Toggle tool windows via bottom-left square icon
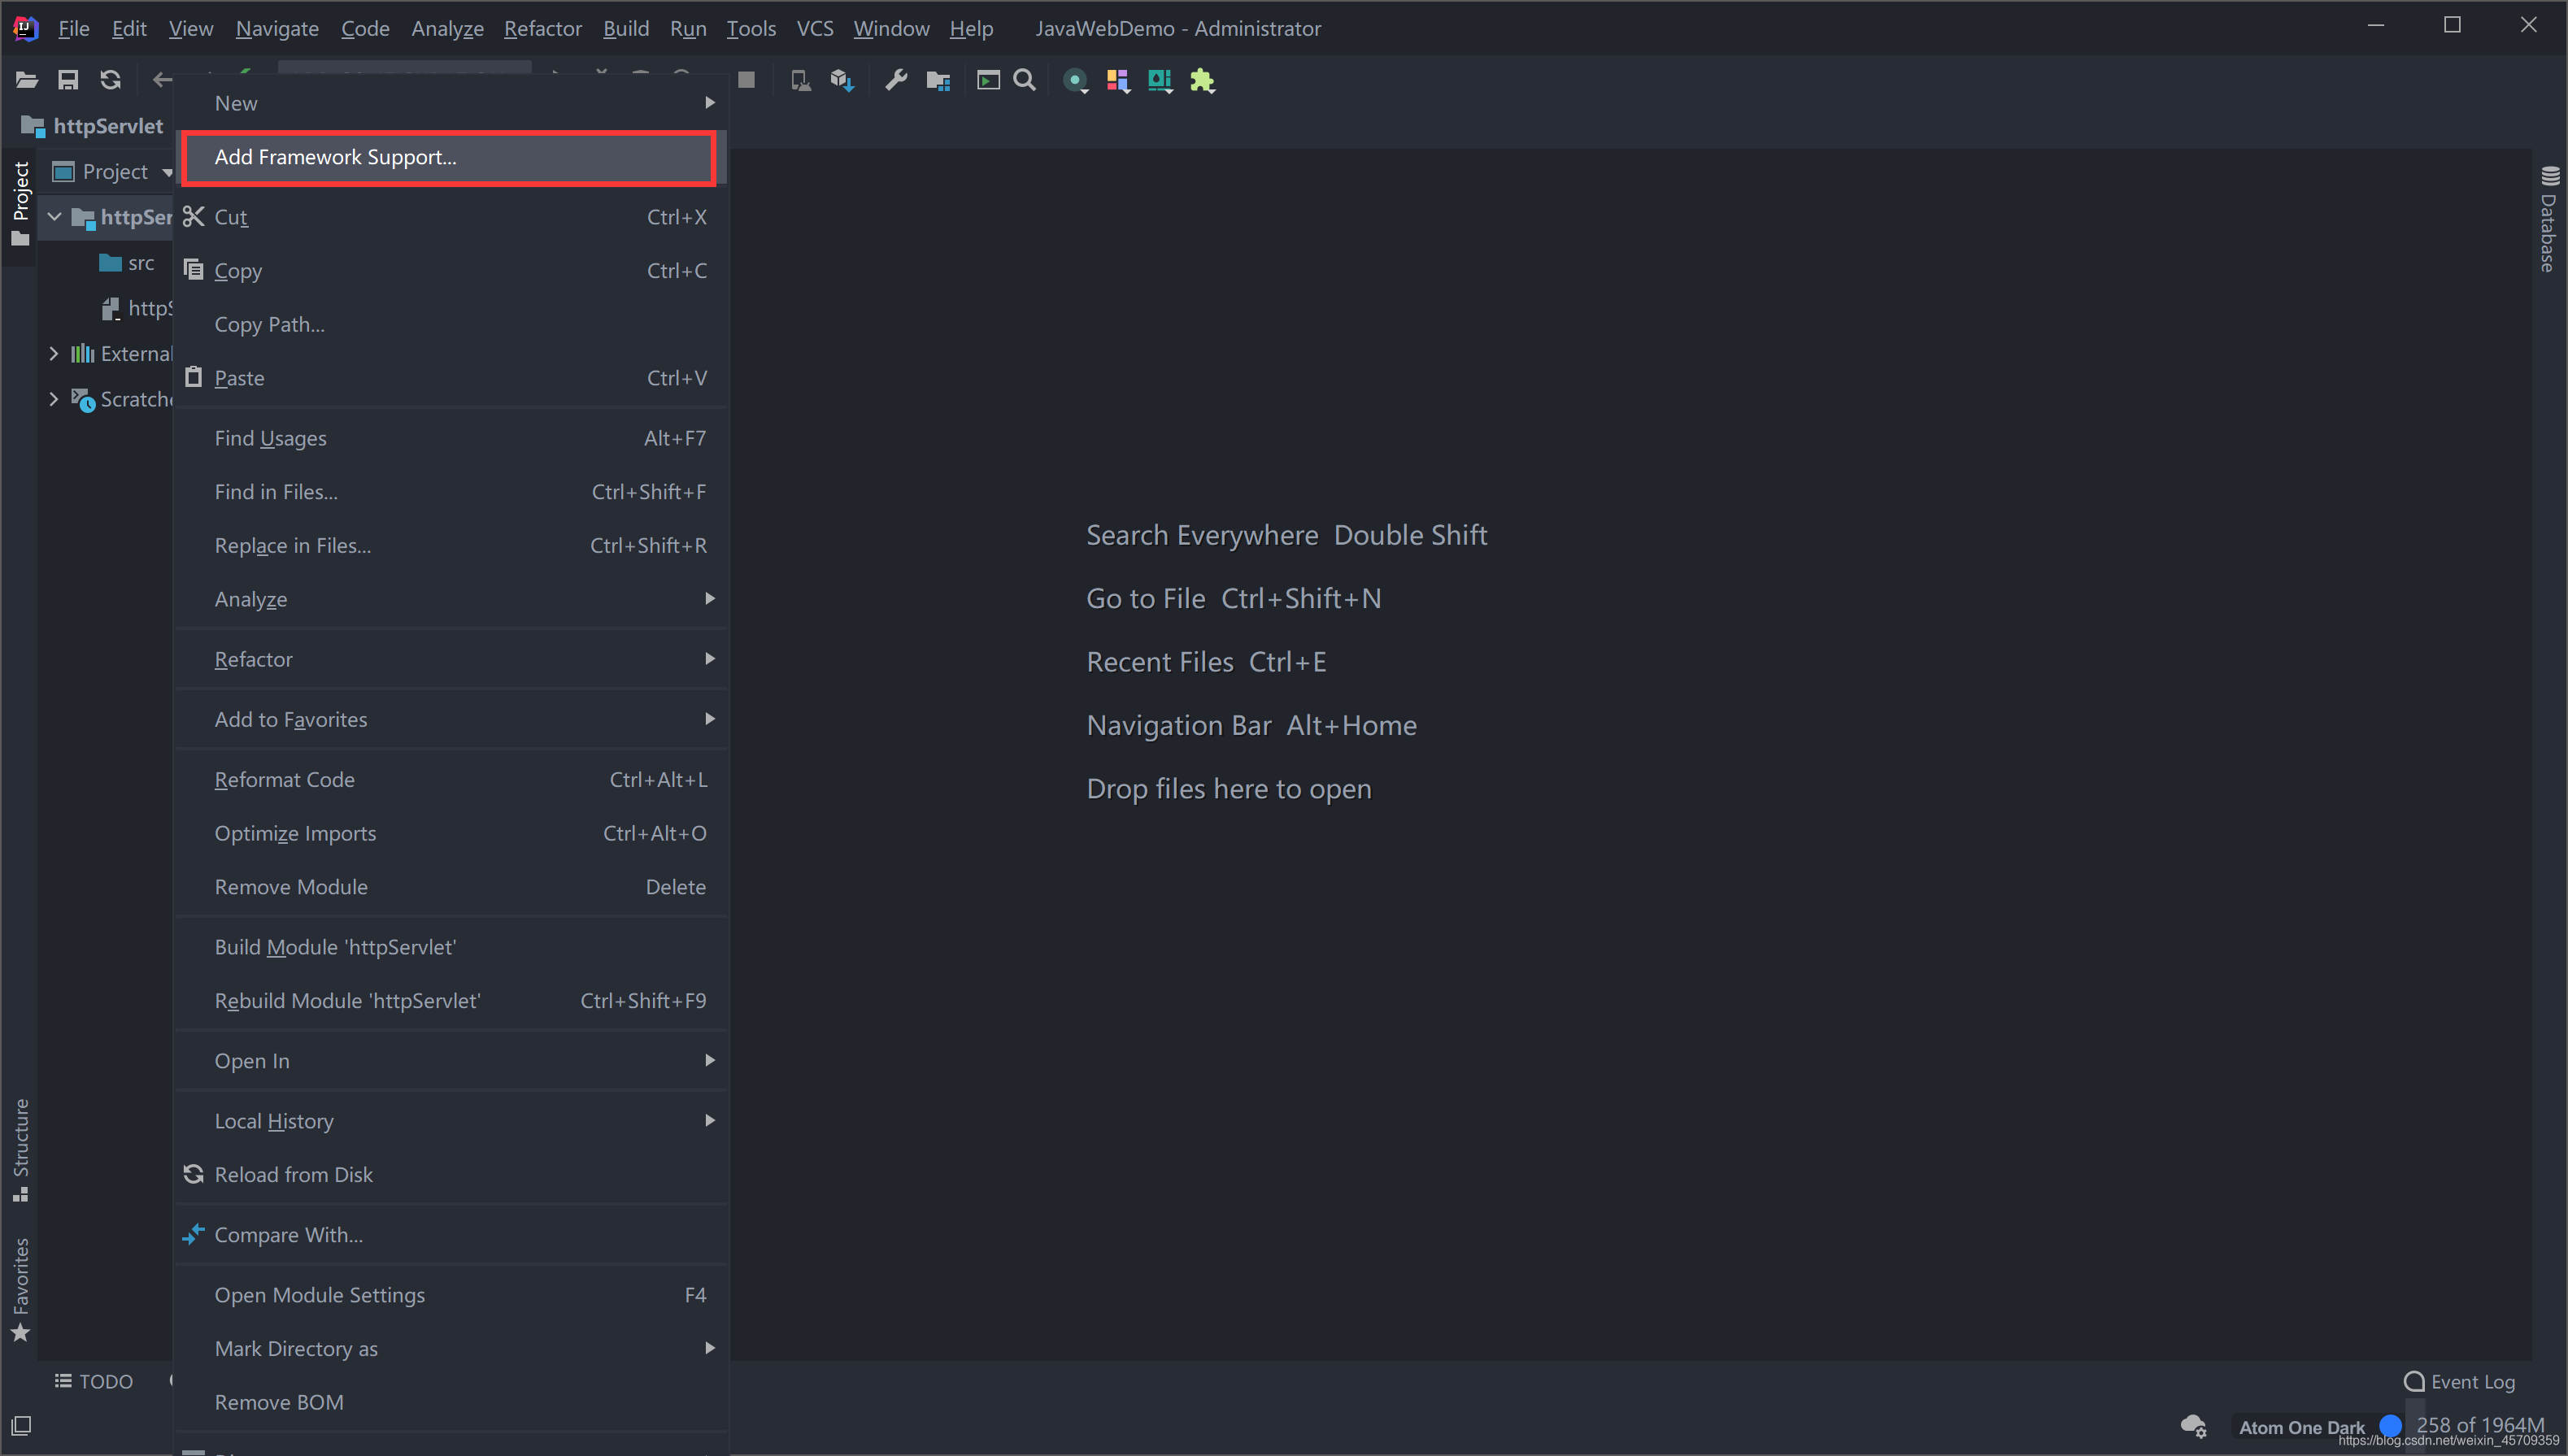Viewport: 2568px width, 1456px height. coord(21,1425)
